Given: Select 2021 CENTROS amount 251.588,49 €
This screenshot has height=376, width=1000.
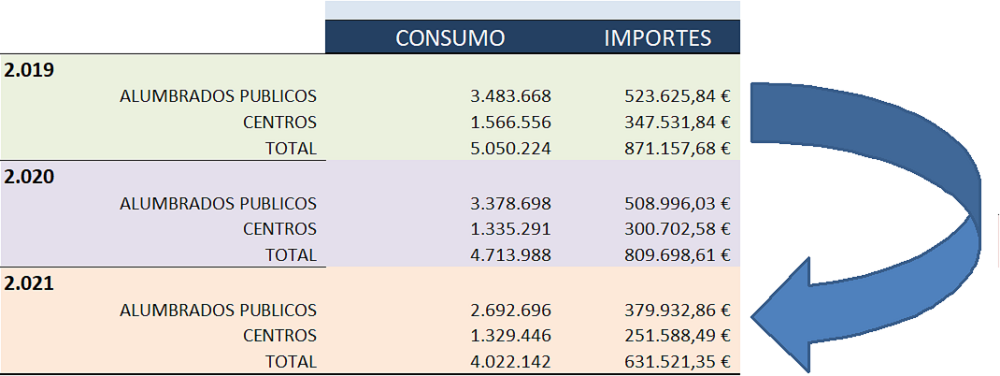Looking at the screenshot, I should point(677,335).
